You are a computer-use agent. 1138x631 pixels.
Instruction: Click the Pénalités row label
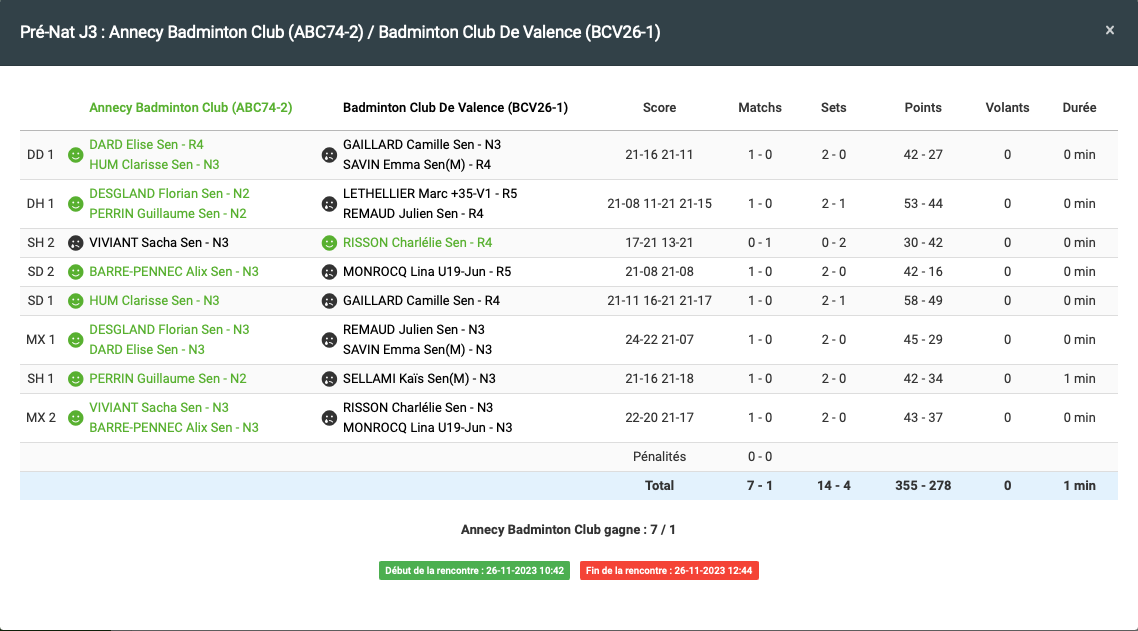[659, 457]
